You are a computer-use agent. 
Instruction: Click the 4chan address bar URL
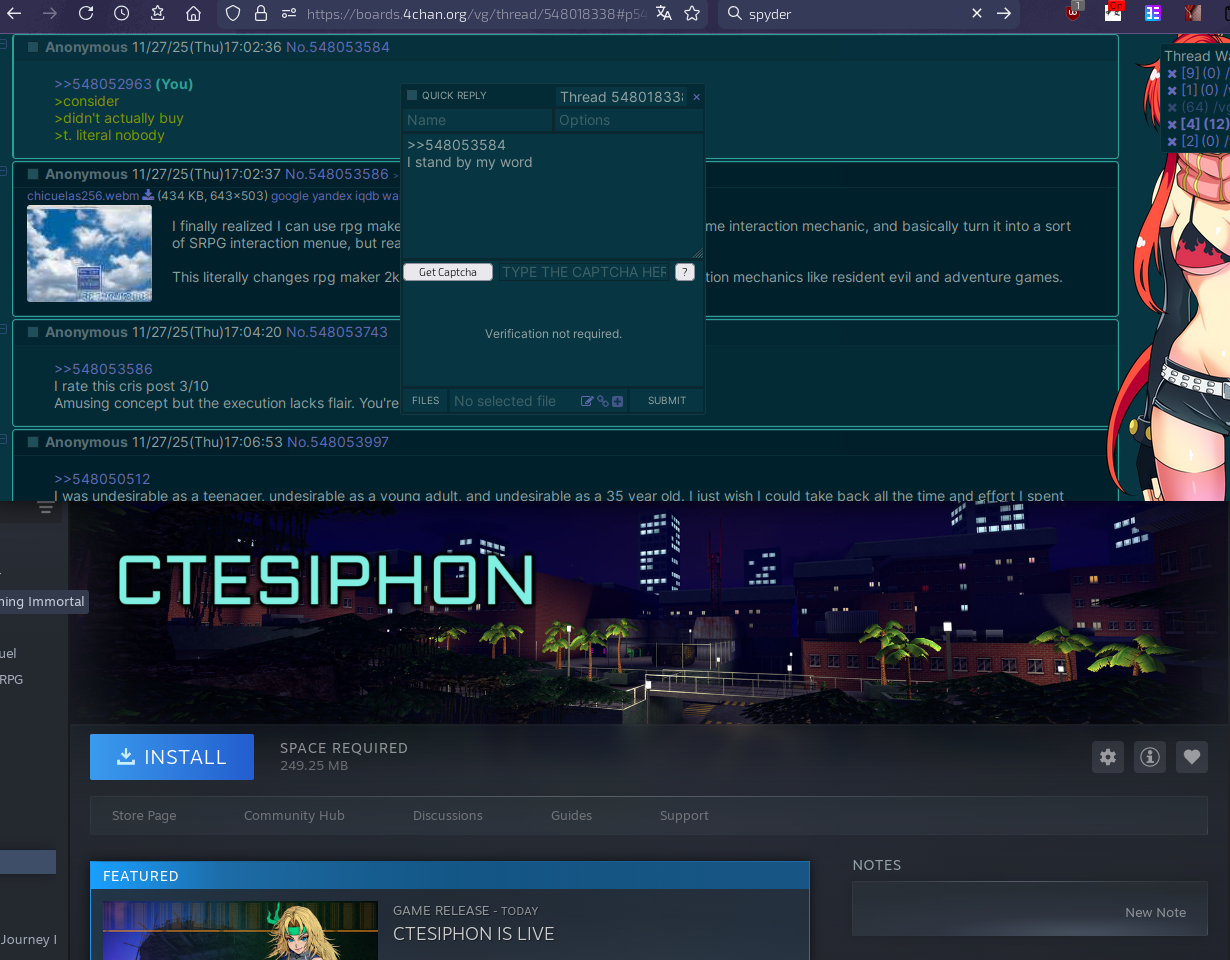(476, 14)
